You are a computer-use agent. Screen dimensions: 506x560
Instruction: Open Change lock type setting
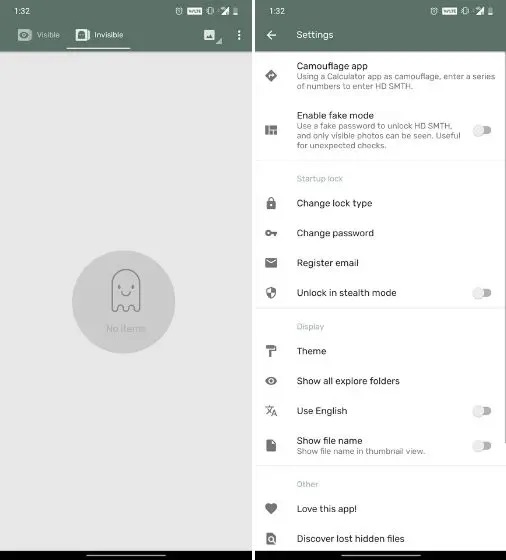click(x=380, y=203)
